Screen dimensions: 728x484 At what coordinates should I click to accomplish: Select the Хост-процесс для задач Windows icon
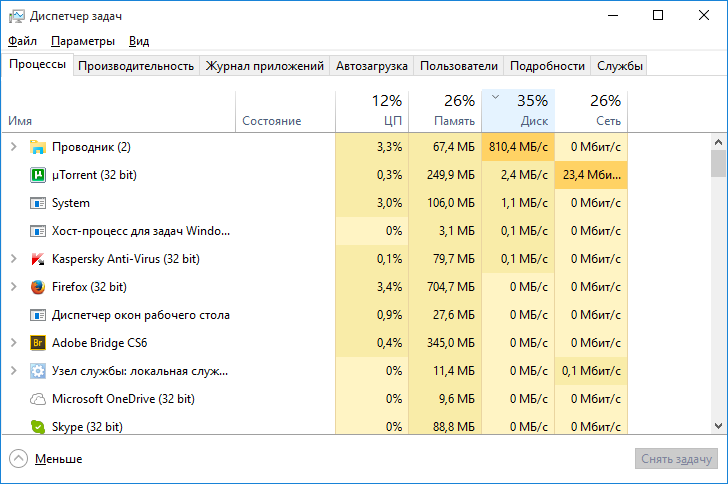[38, 231]
